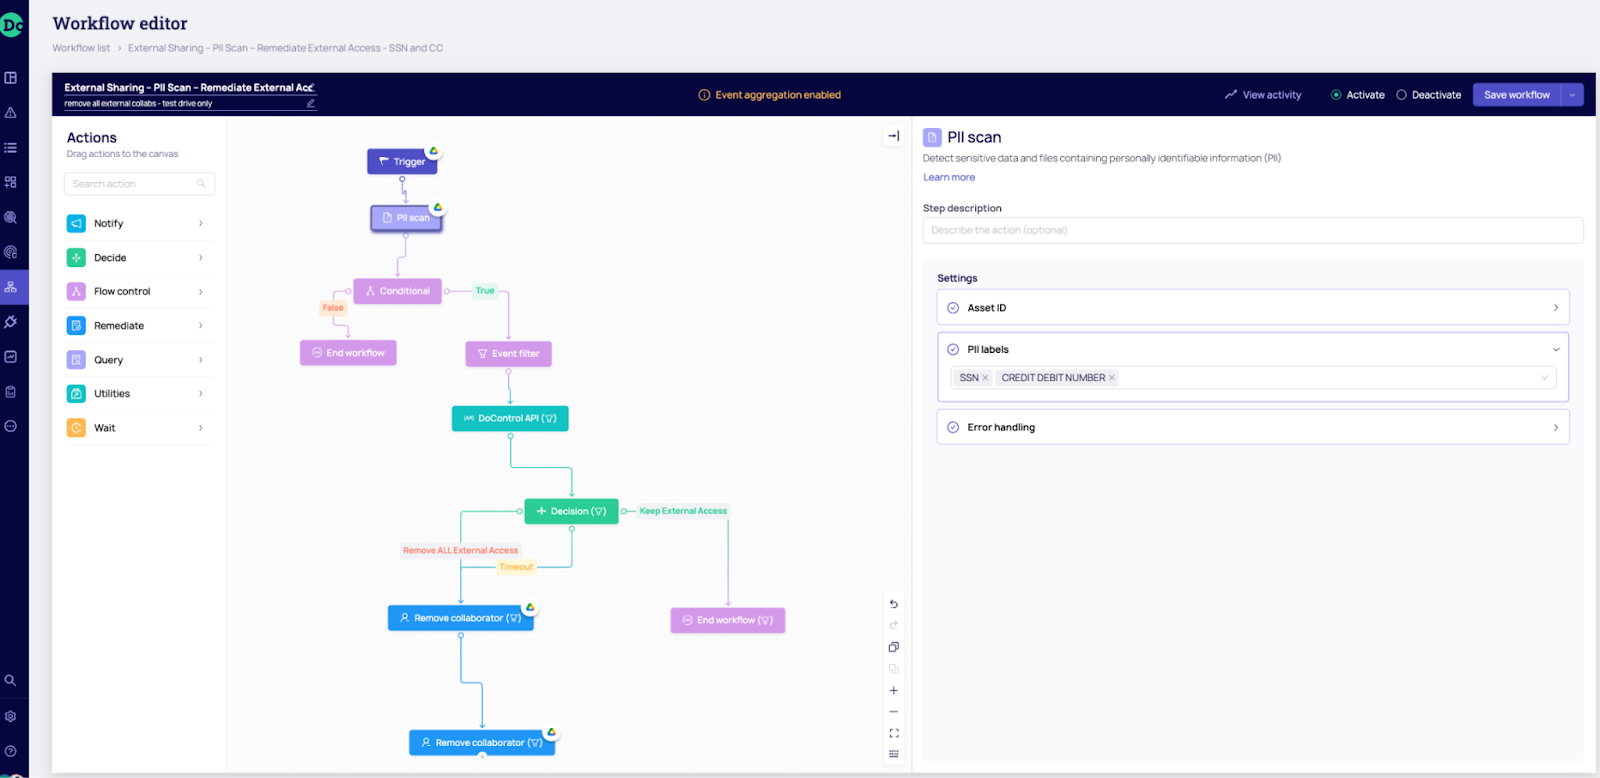The height and width of the screenshot is (778, 1600).
Task: Select the PII scan node
Action: (x=406, y=217)
